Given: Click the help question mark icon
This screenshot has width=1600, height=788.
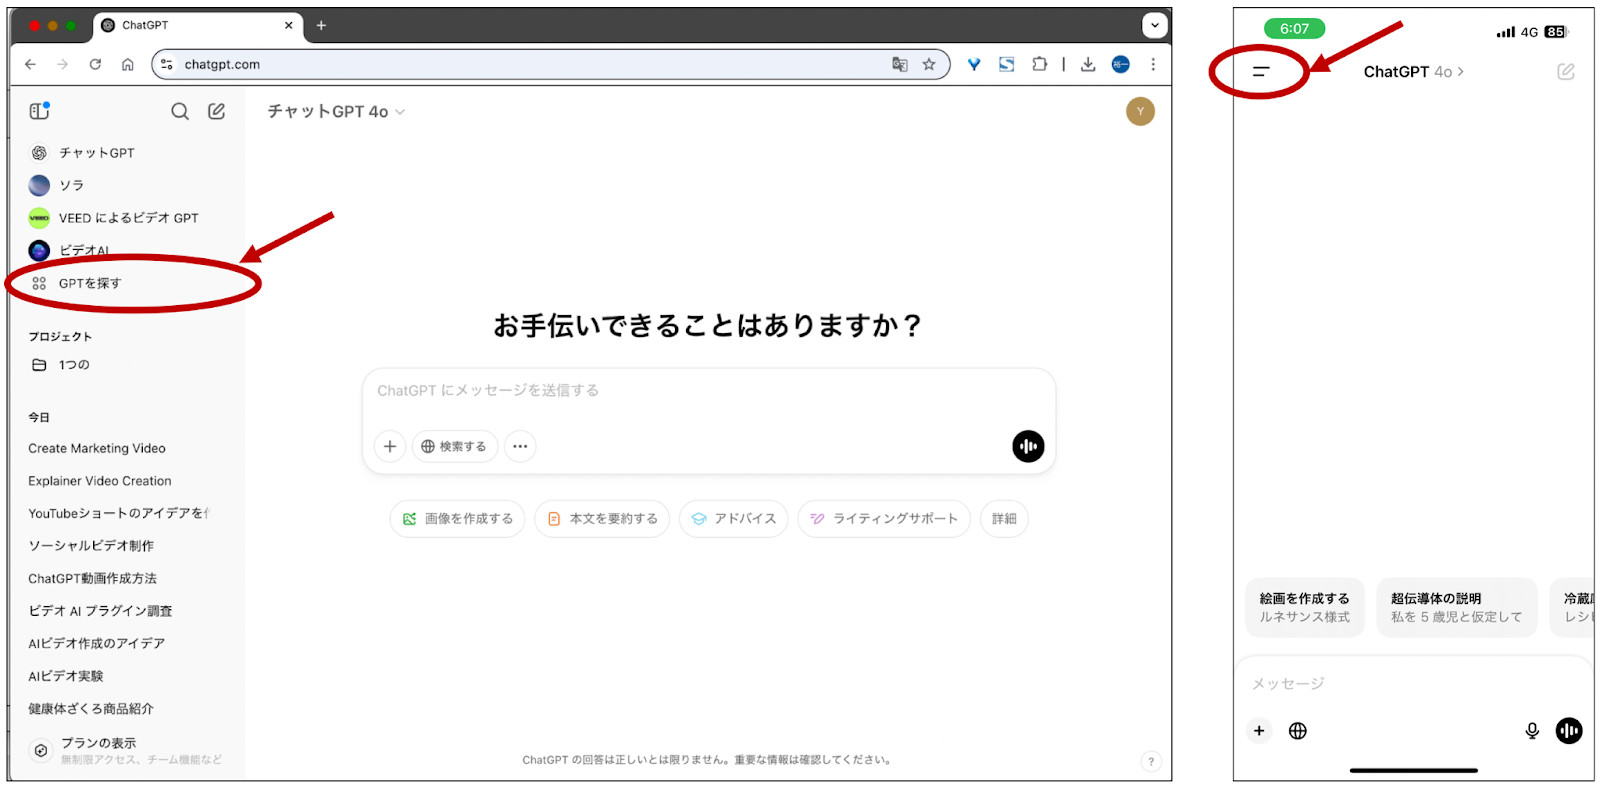Looking at the screenshot, I should (x=1151, y=761).
